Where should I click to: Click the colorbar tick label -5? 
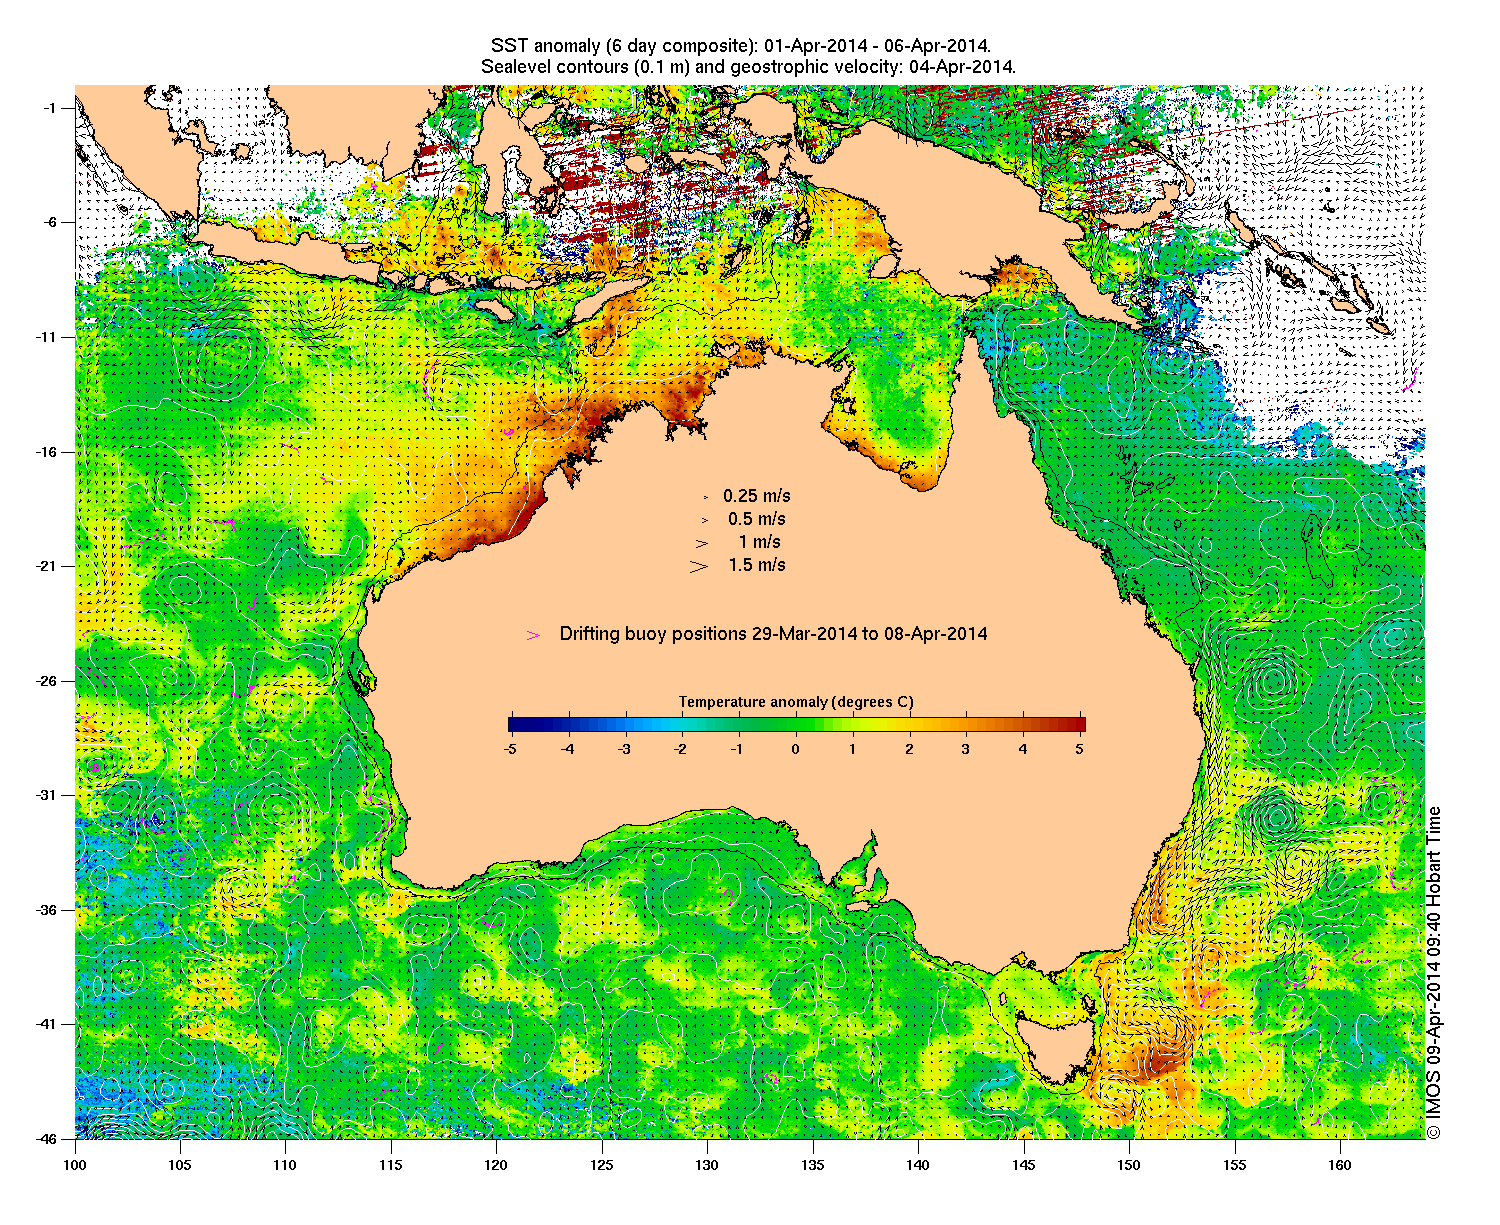pyautogui.click(x=510, y=748)
